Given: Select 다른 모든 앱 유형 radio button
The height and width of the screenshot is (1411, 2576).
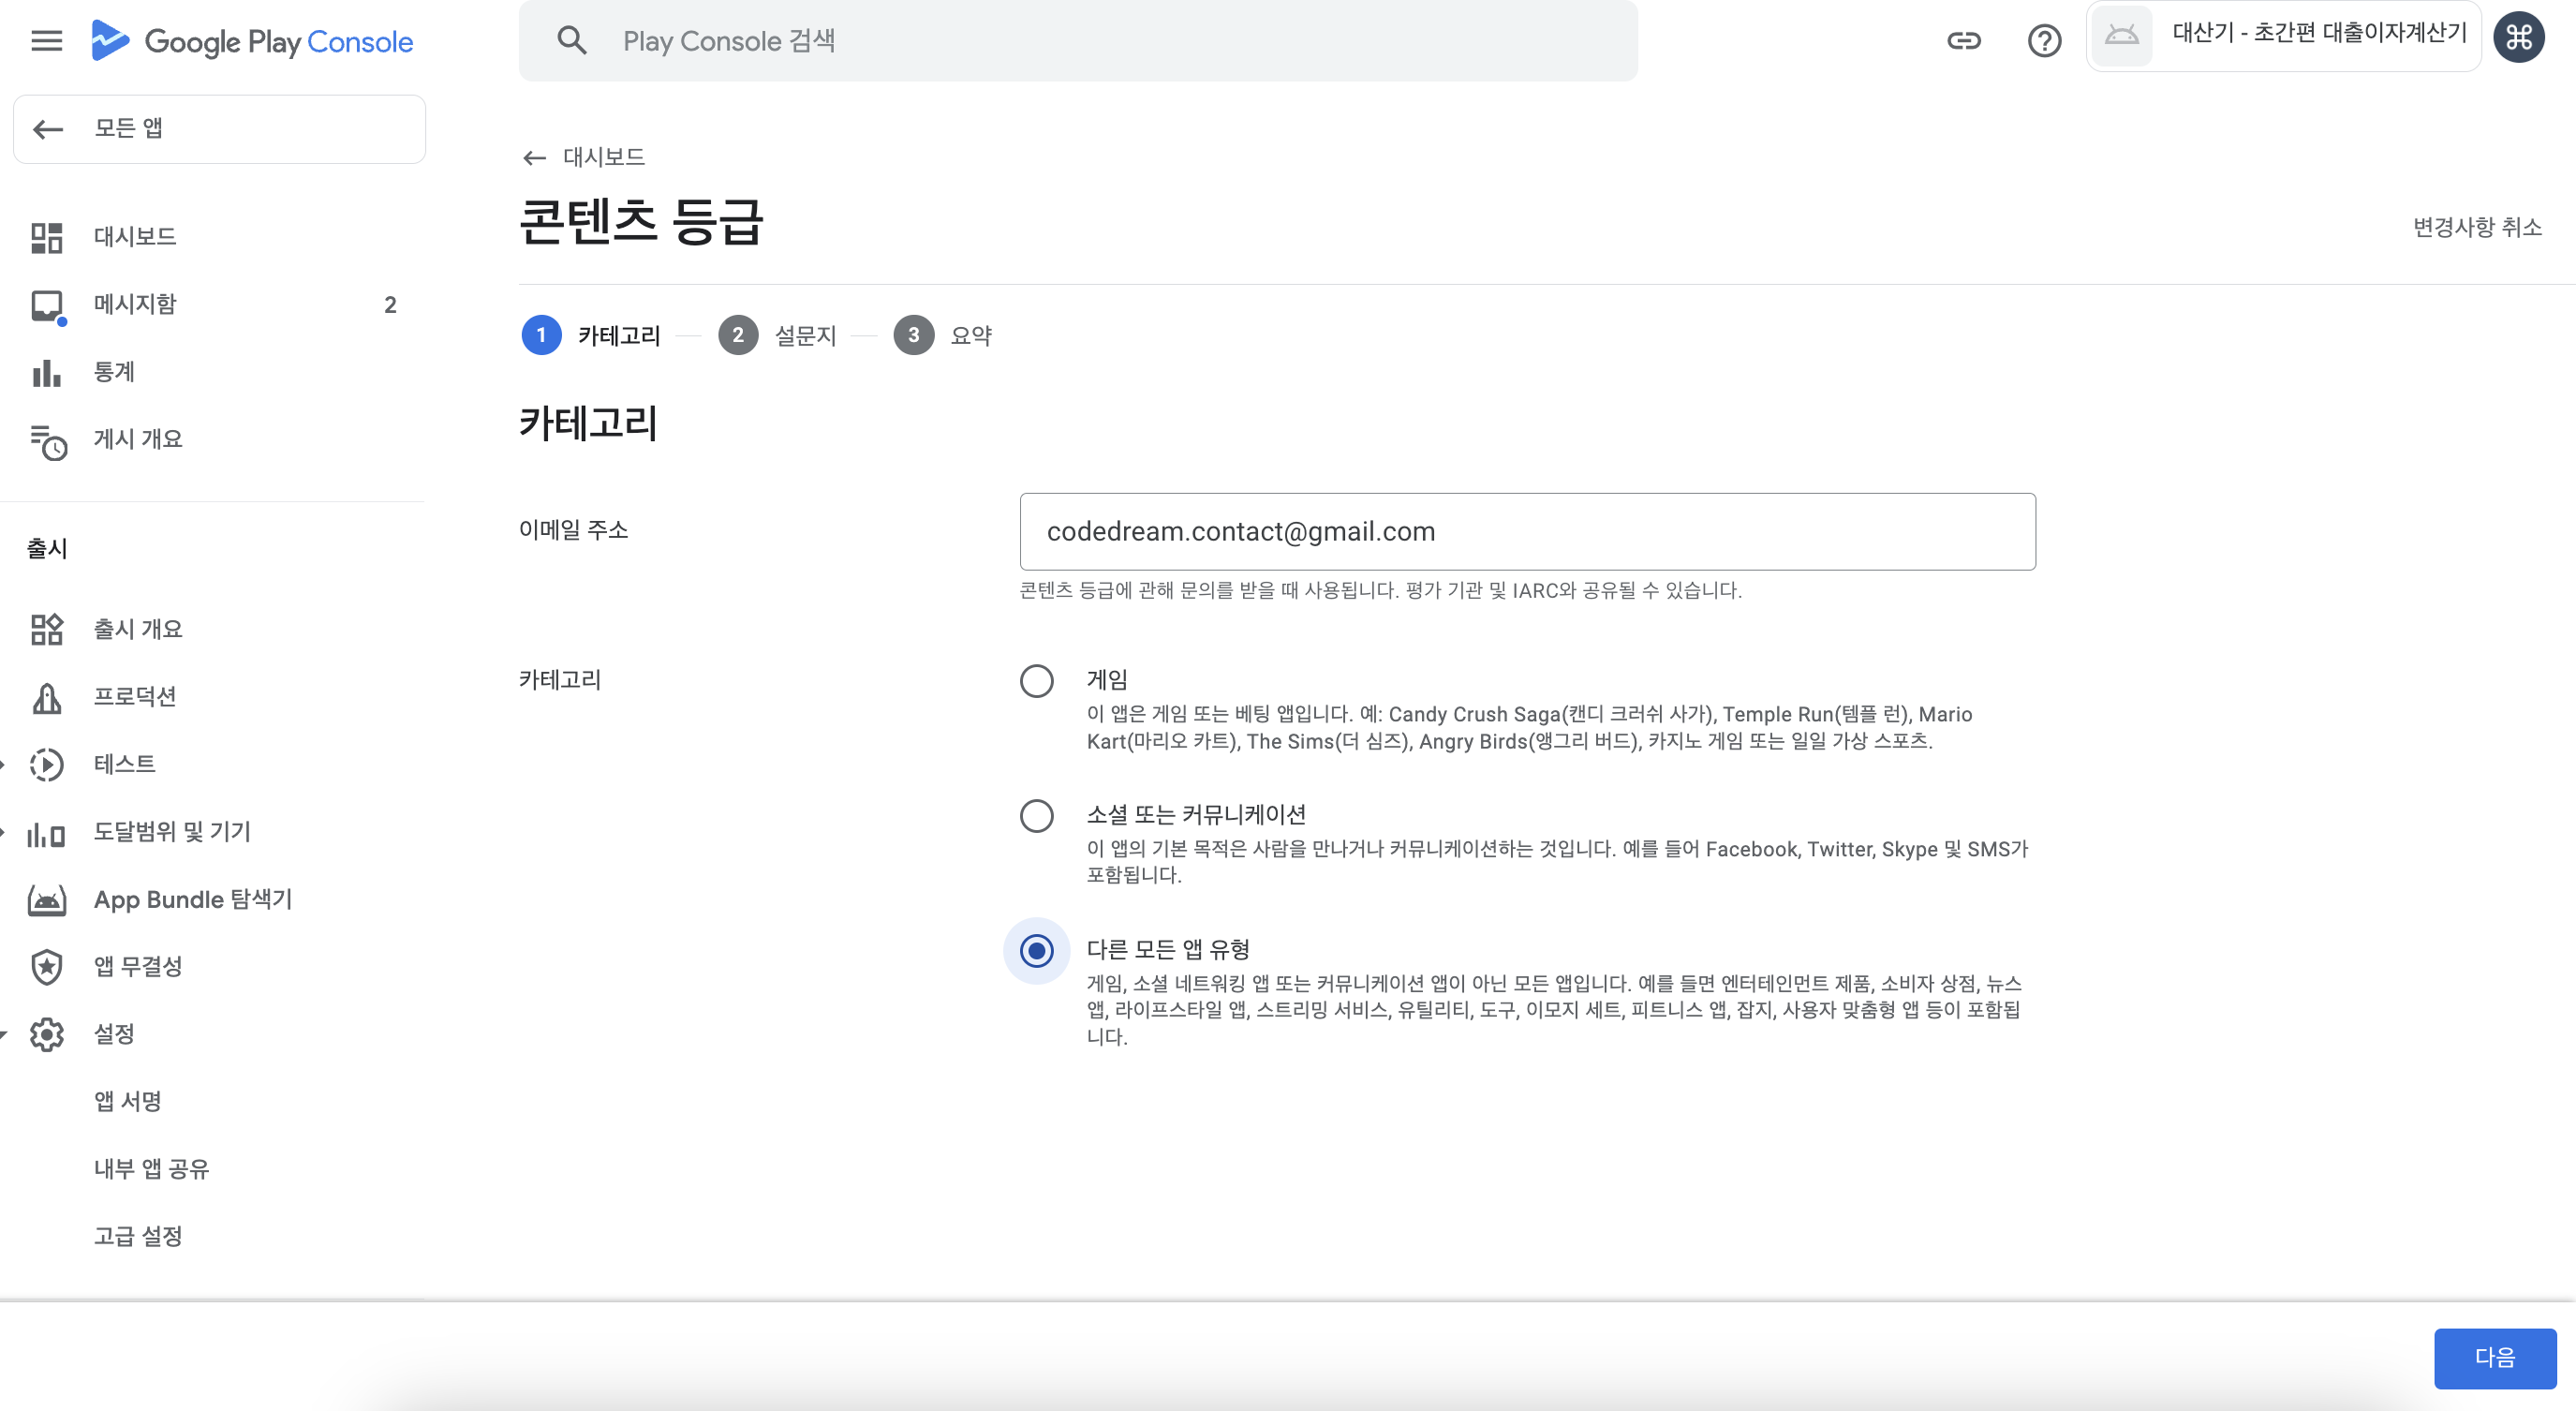Looking at the screenshot, I should tap(1036, 951).
